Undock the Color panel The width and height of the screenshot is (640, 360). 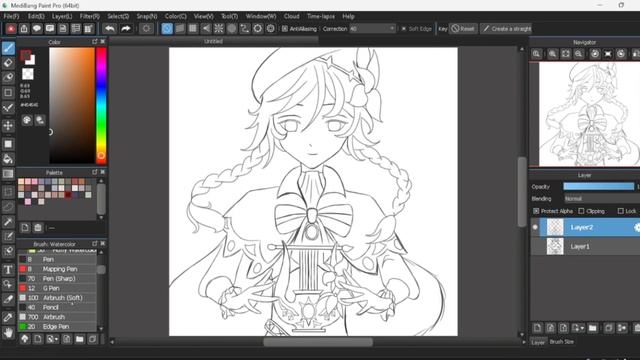point(95,42)
